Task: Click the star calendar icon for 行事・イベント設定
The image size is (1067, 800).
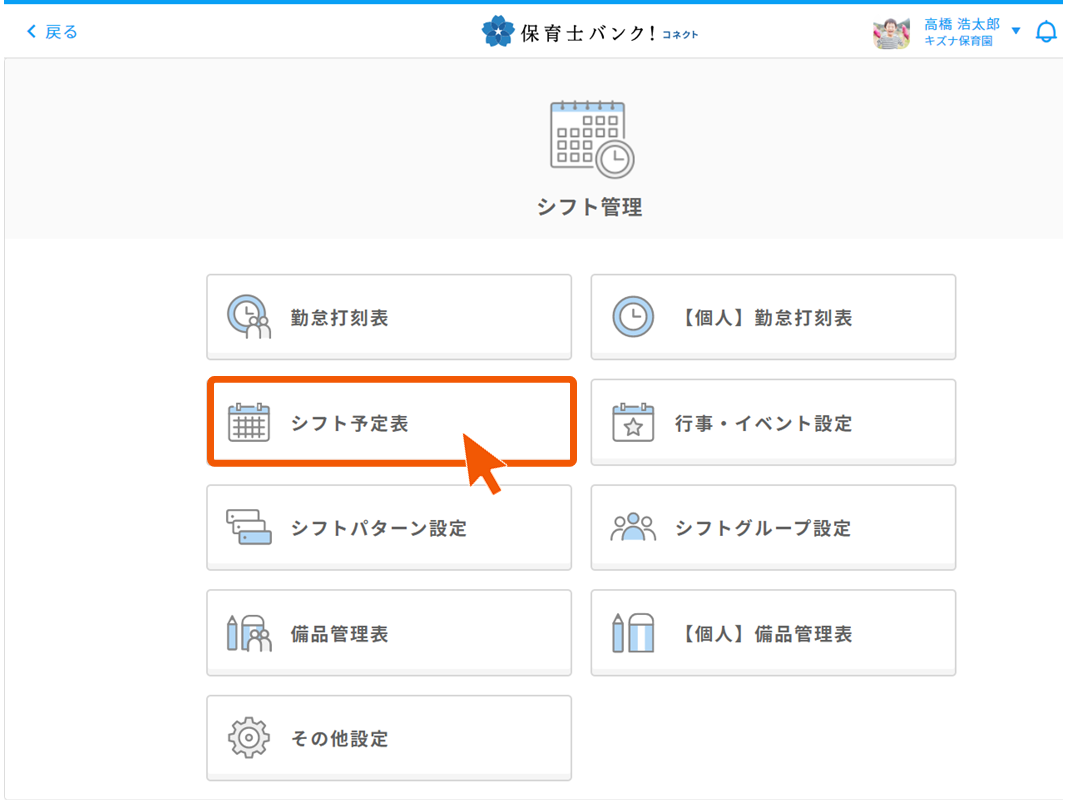Action: pyautogui.click(x=632, y=423)
